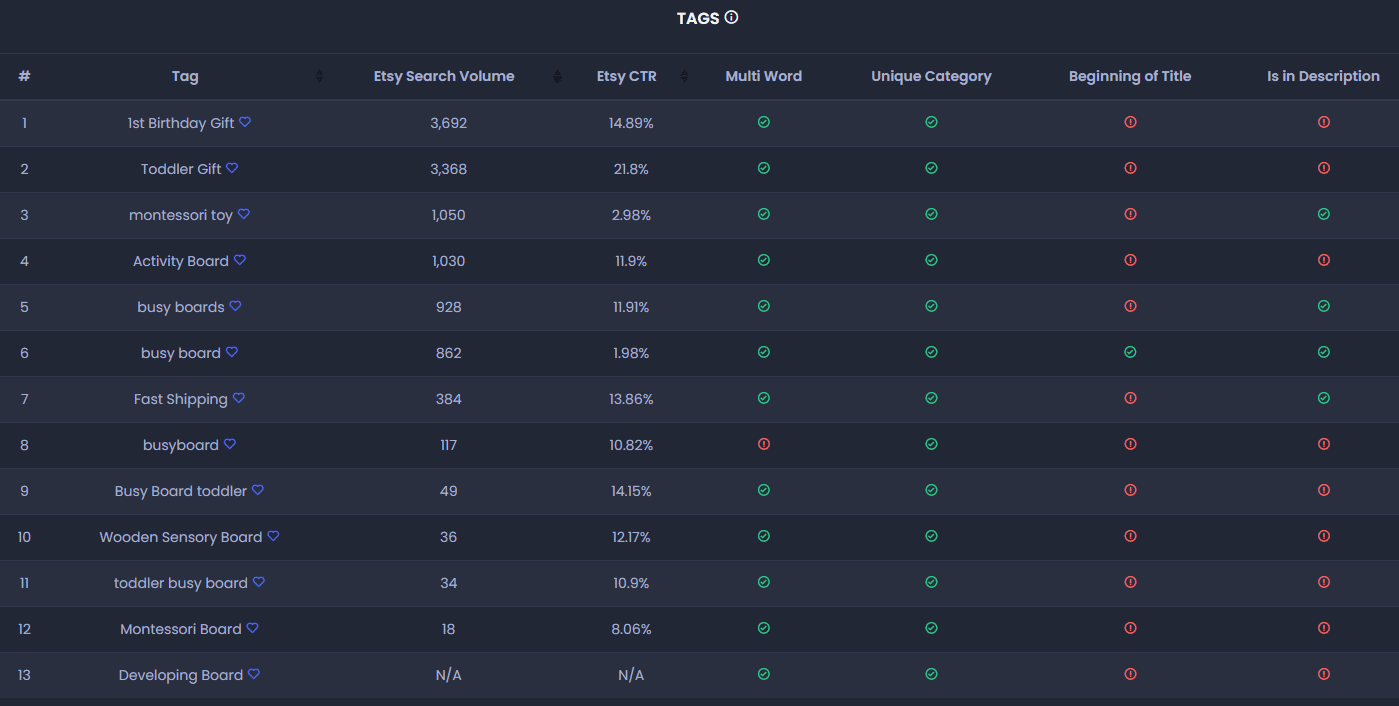Click the busy boards tag text
The width and height of the screenshot is (1399, 706).
coord(181,307)
